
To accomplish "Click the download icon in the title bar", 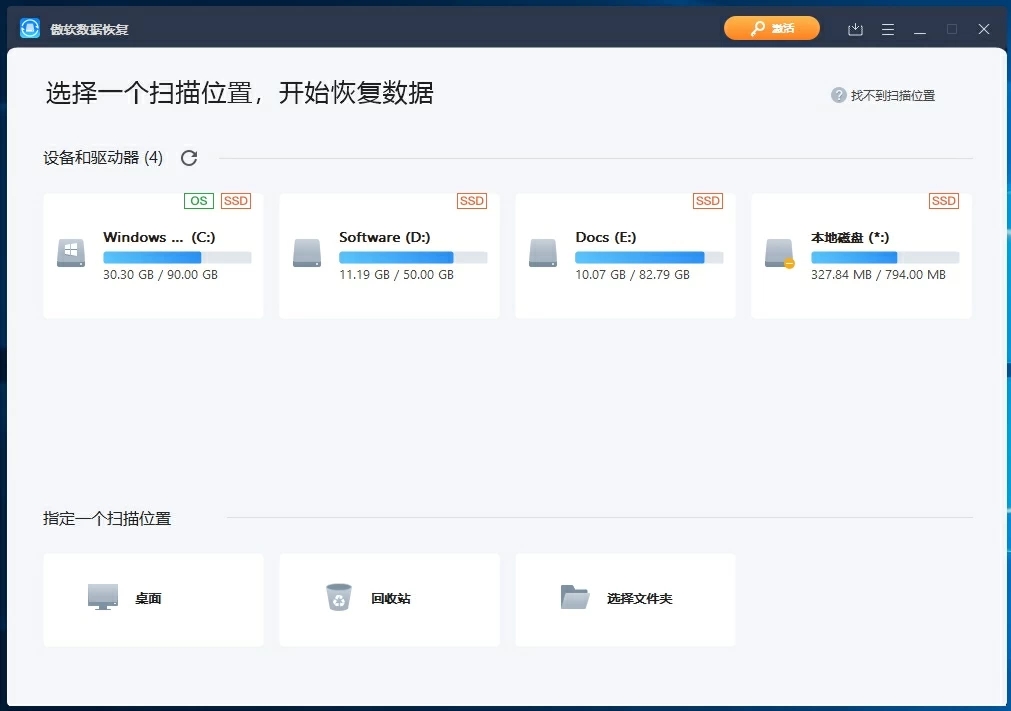I will (x=855, y=29).
